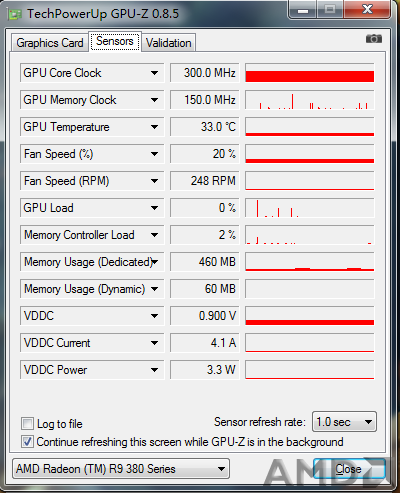
Task: Click the GPU Temperature history graph
Action: 310,127
